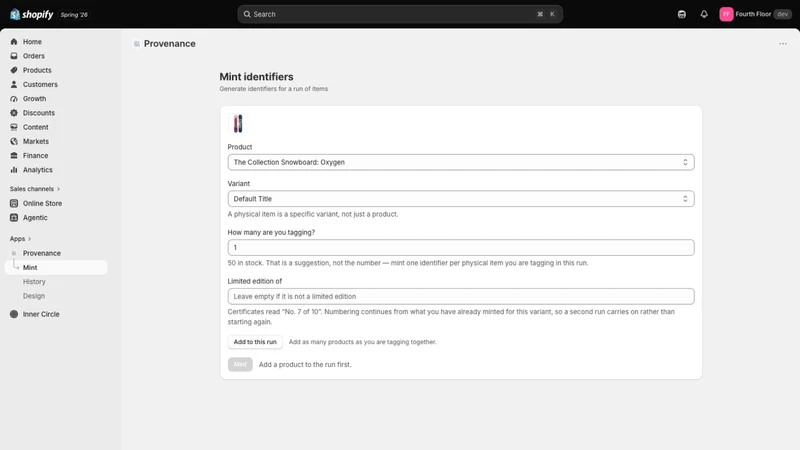
Task: Click the Add to this run button
Action: click(255, 342)
